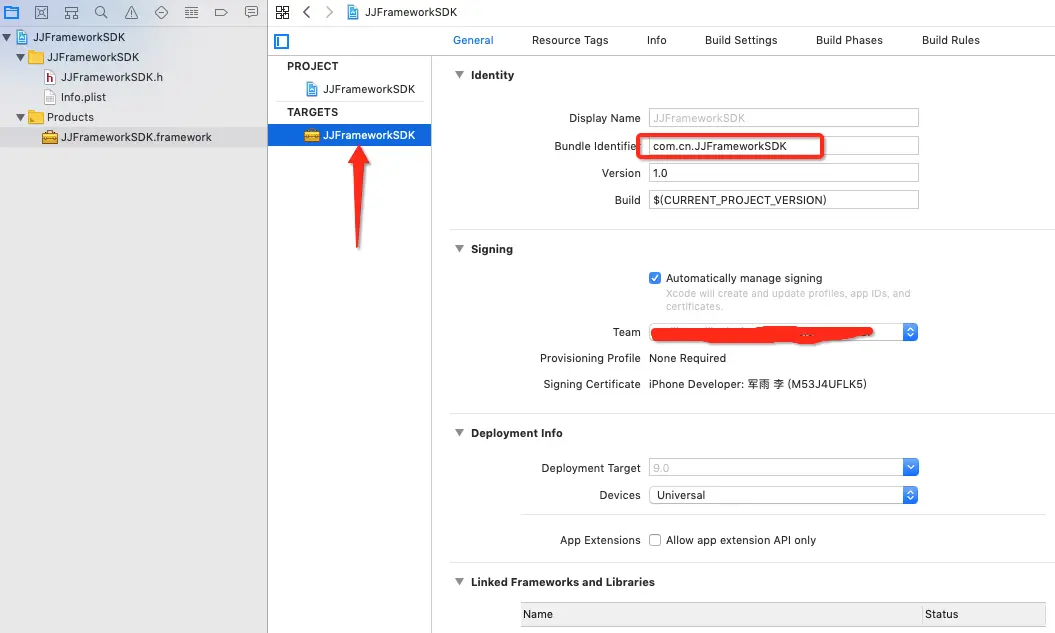Collapse the Products folder triangle
The height and width of the screenshot is (633, 1055).
pos(20,117)
